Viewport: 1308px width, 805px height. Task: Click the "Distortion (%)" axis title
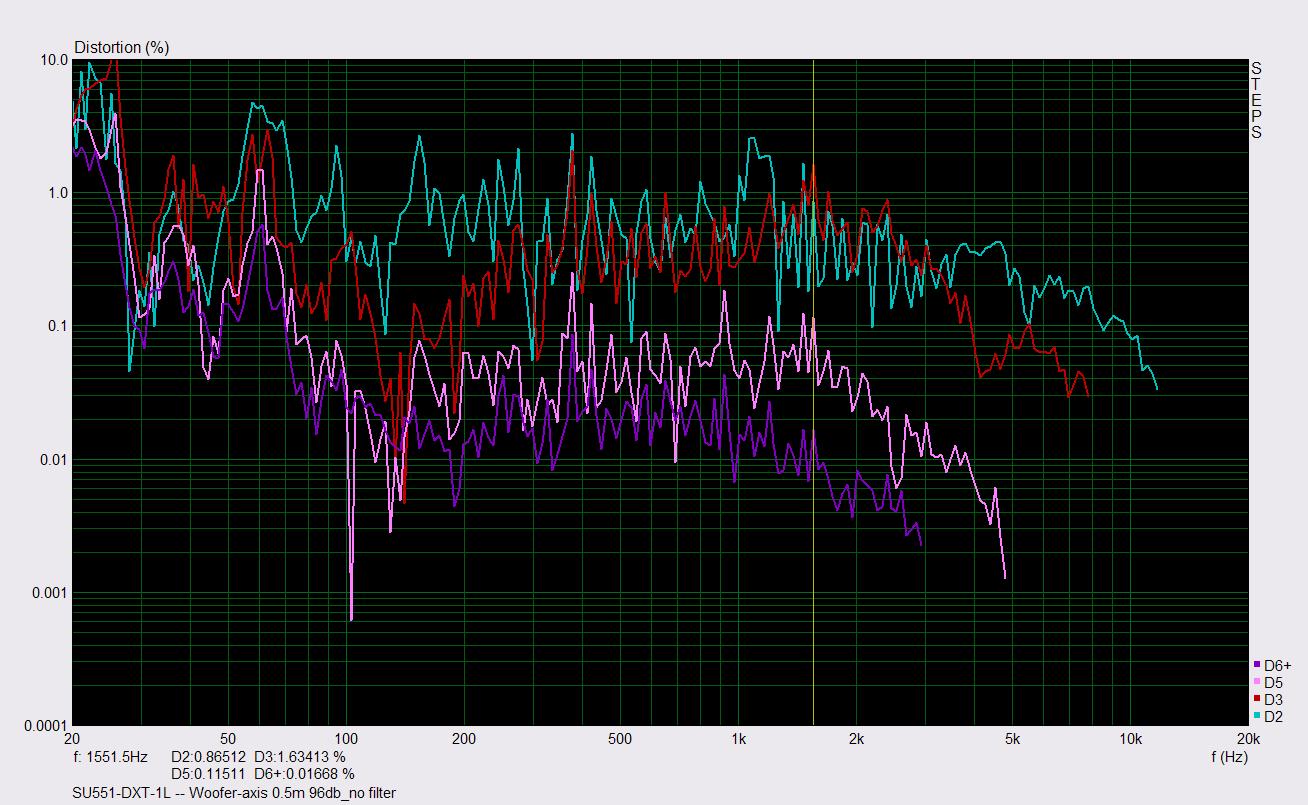tap(121, 47)
